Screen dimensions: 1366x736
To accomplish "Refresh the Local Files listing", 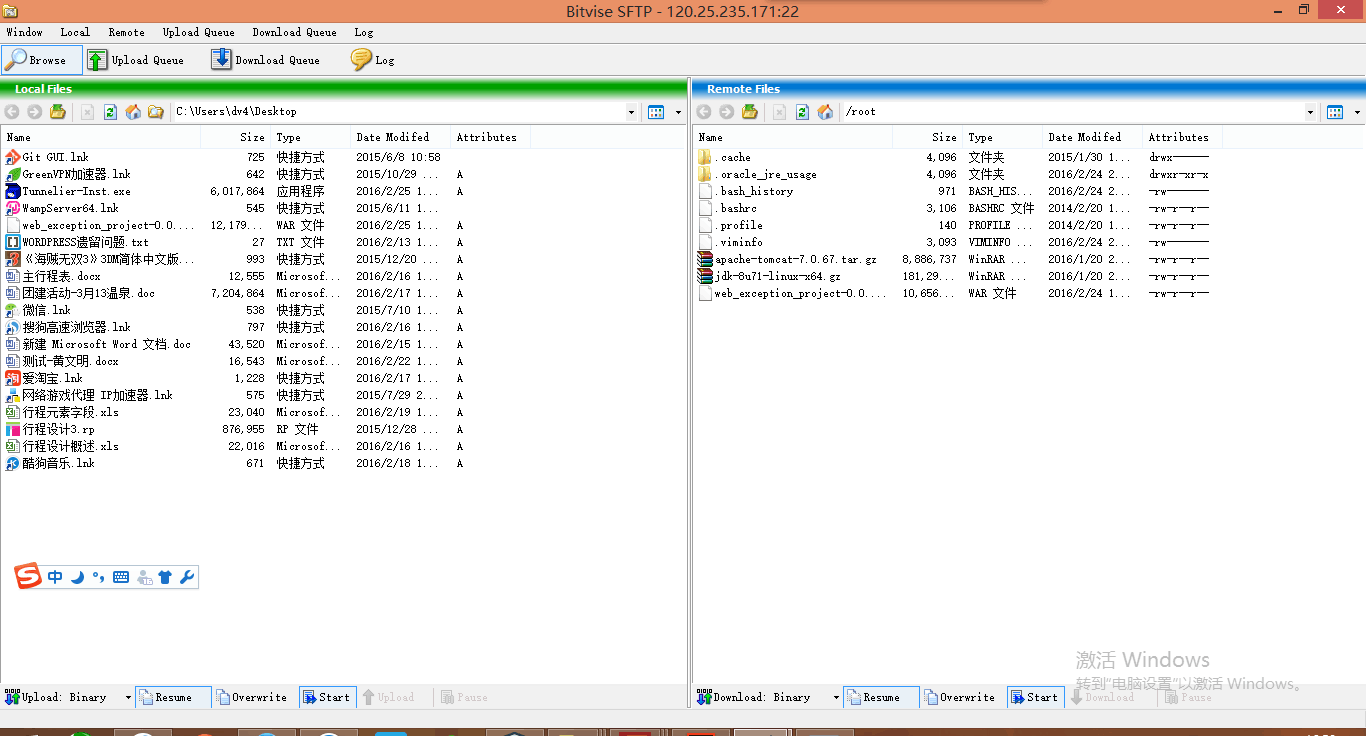I will (110, 112).
